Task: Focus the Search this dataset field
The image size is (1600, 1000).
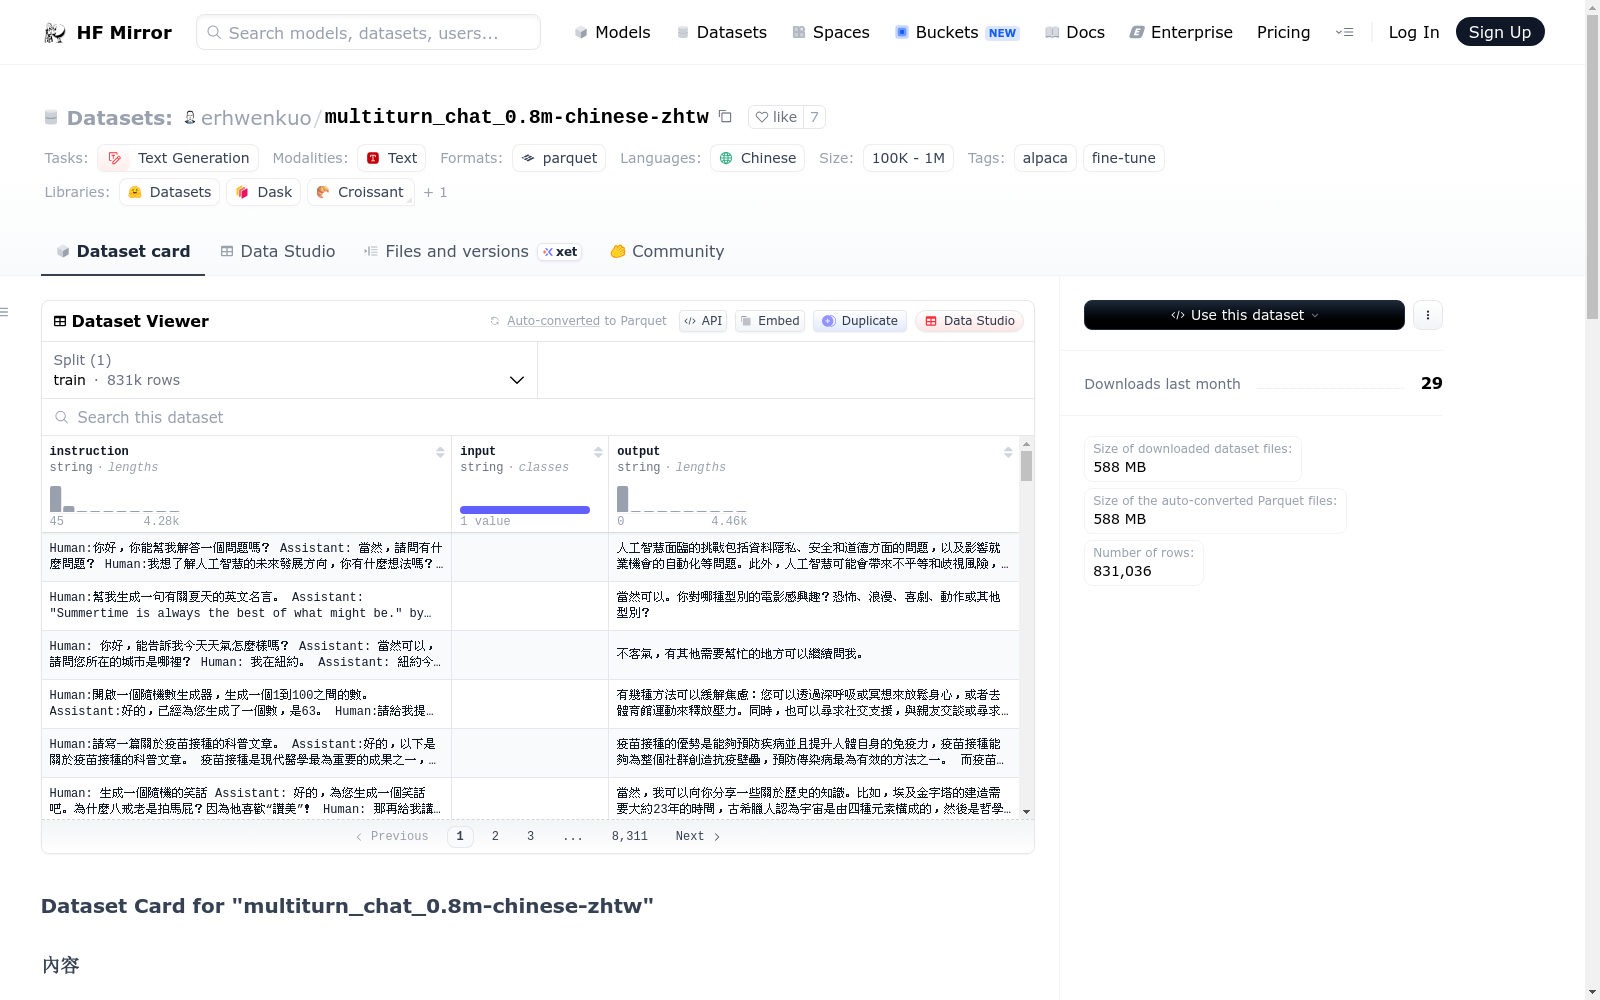Action: (537, 417)
